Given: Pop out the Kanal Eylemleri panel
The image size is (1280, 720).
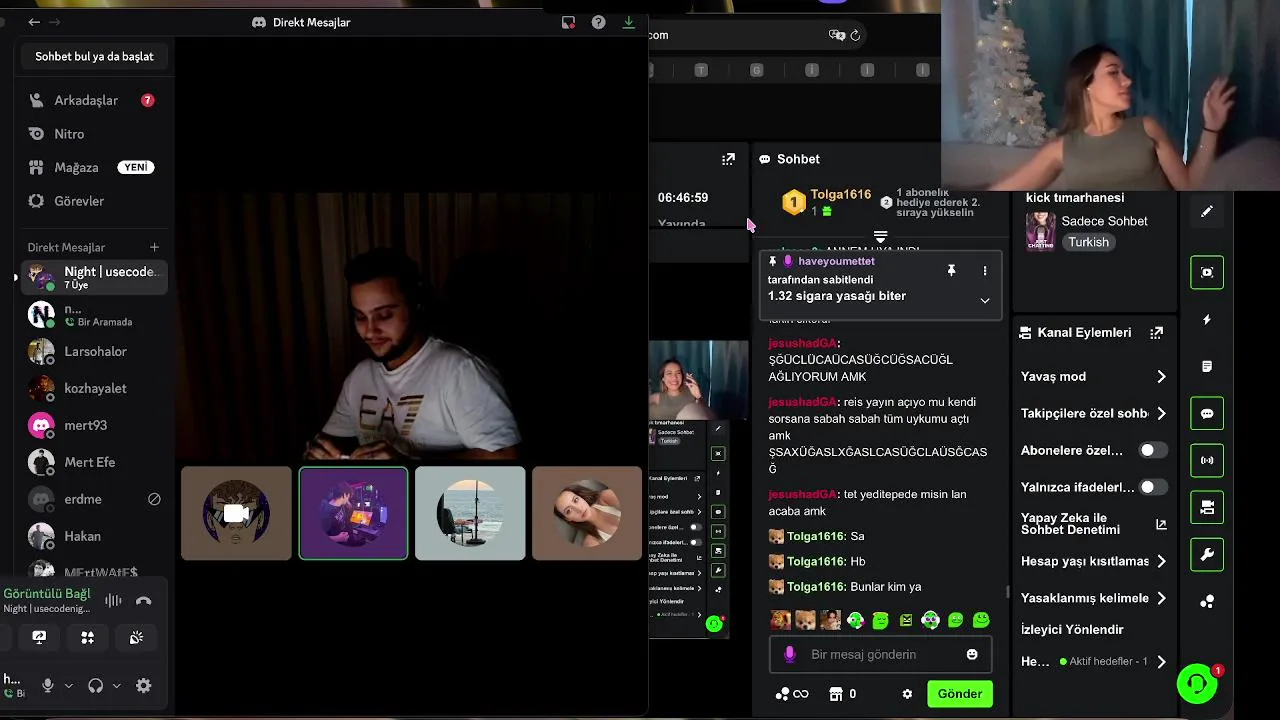Looking at the screenshot, I should pyautogui.click(x=1157, y=333).
